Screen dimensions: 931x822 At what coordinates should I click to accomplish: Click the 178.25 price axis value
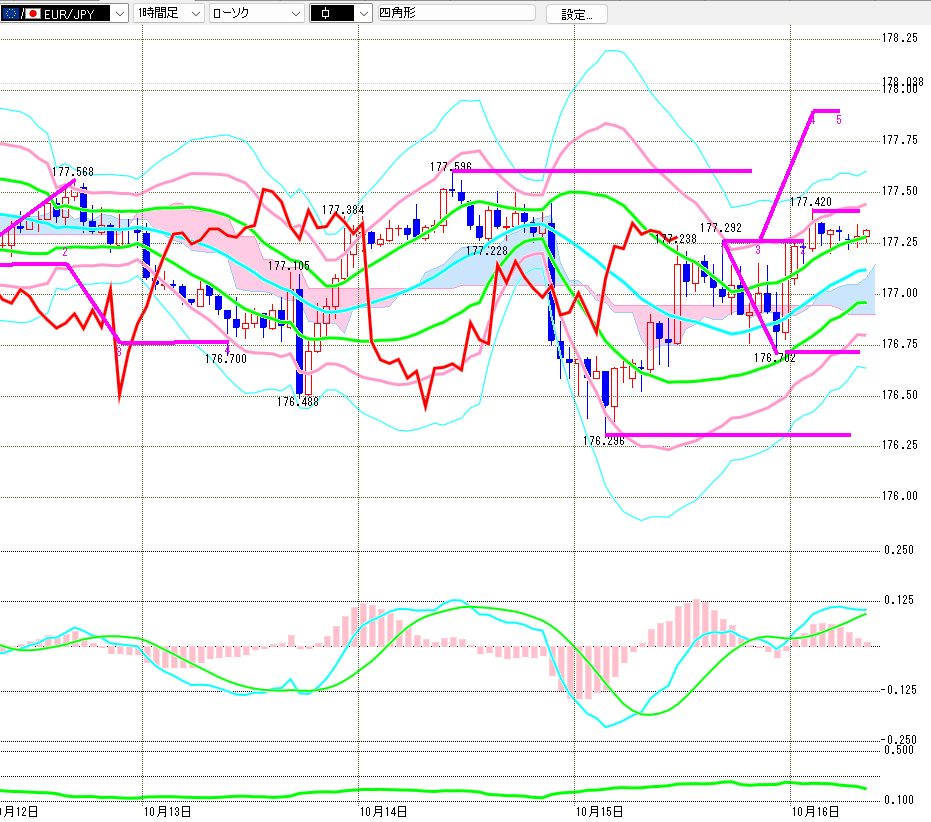[x=900, y=38]
